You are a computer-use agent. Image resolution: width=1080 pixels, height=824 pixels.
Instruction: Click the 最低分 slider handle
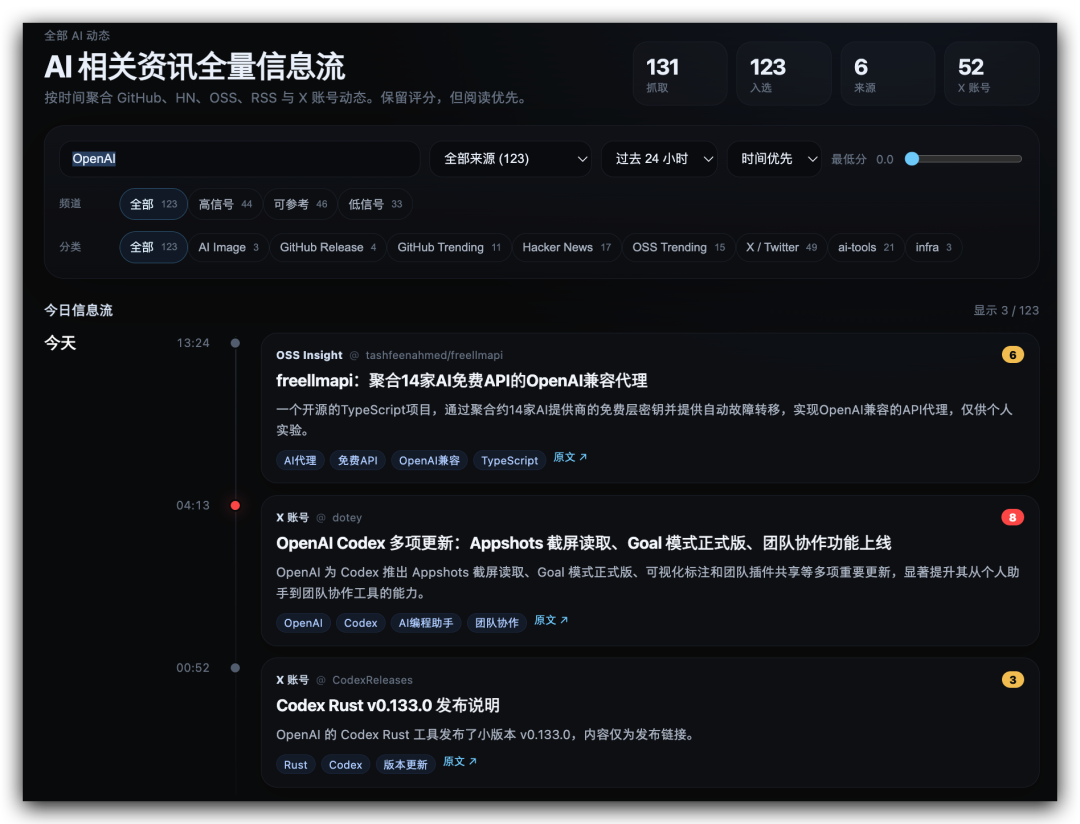point(912,159)
